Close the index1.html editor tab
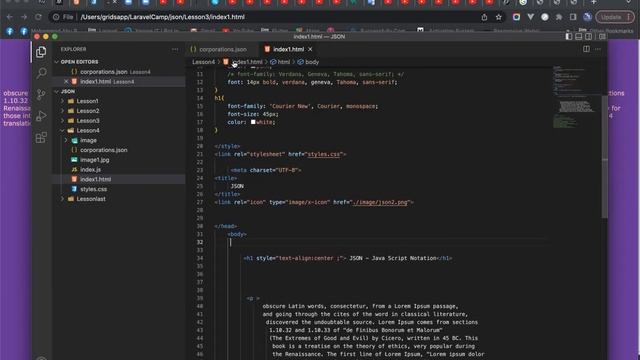Image resolution: width=640 pixels, height=360 pixels. pos(310,49)
